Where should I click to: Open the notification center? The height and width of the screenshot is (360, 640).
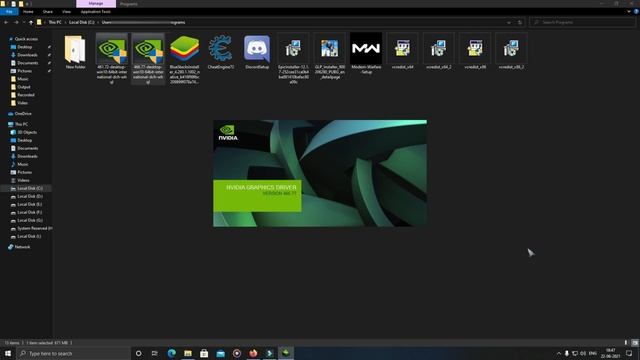click(x=629, y=353)
